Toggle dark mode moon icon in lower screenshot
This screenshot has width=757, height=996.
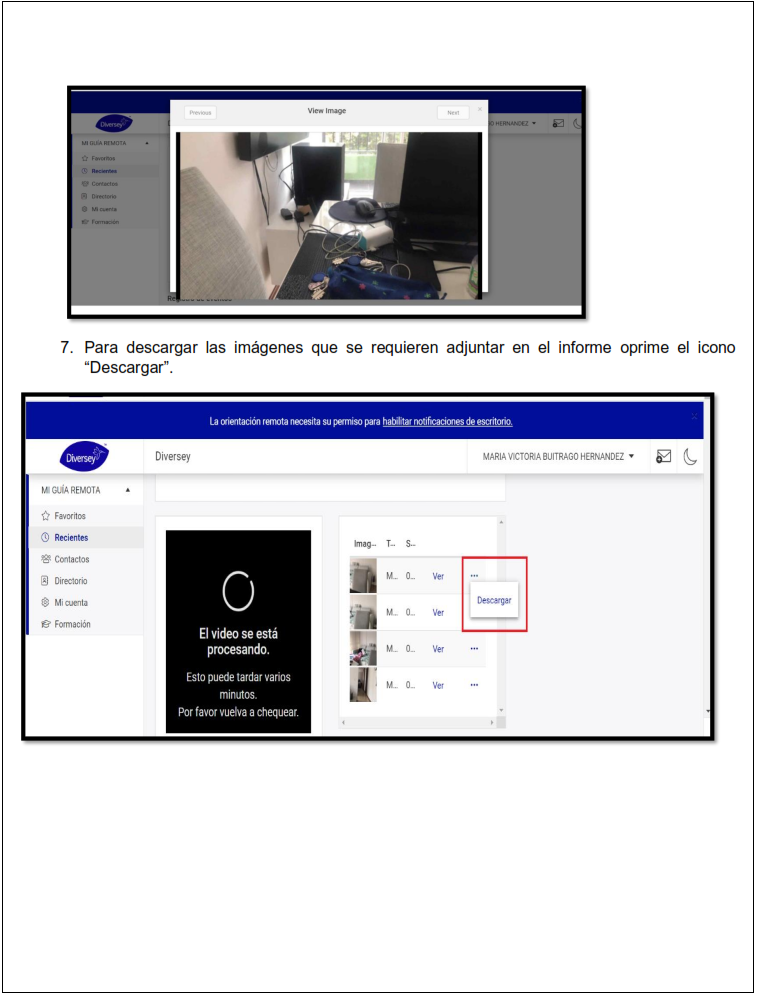[x=691, y=456]
